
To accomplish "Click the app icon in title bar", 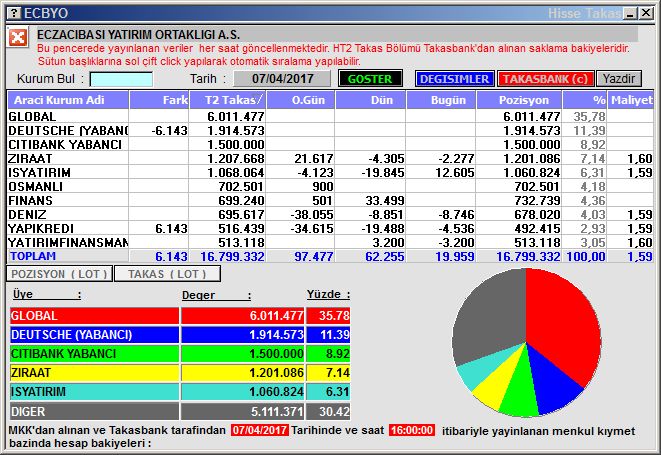I will click(x=12, y=12).
